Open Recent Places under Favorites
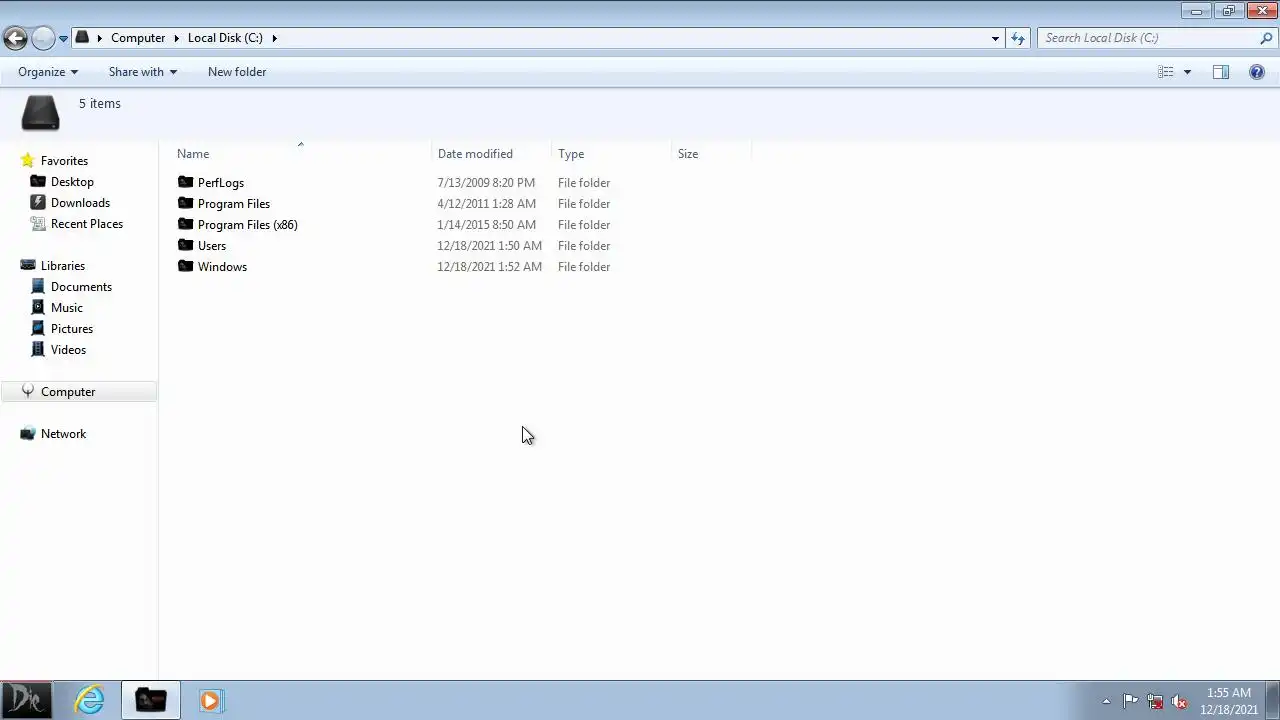 click(x=87, y=224)
